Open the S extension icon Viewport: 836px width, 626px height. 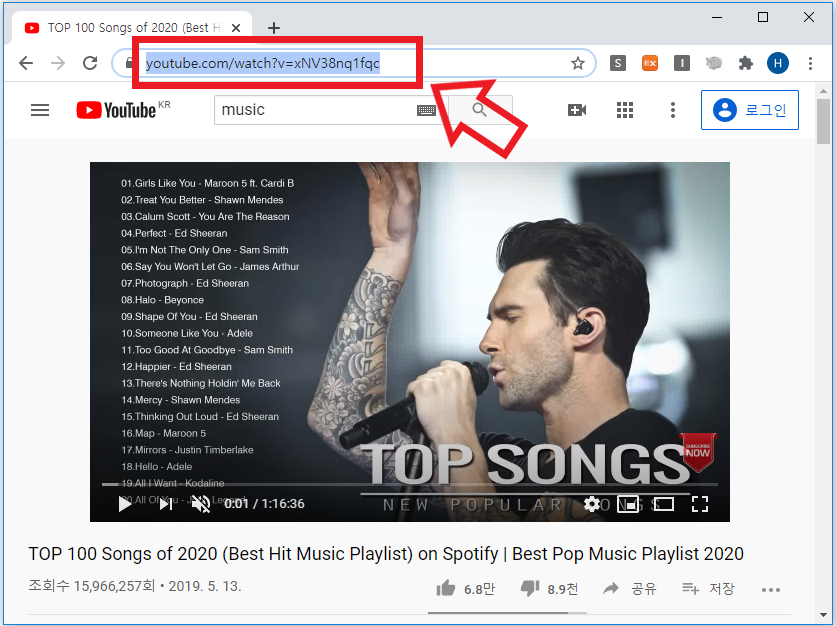tap(617, 63)
